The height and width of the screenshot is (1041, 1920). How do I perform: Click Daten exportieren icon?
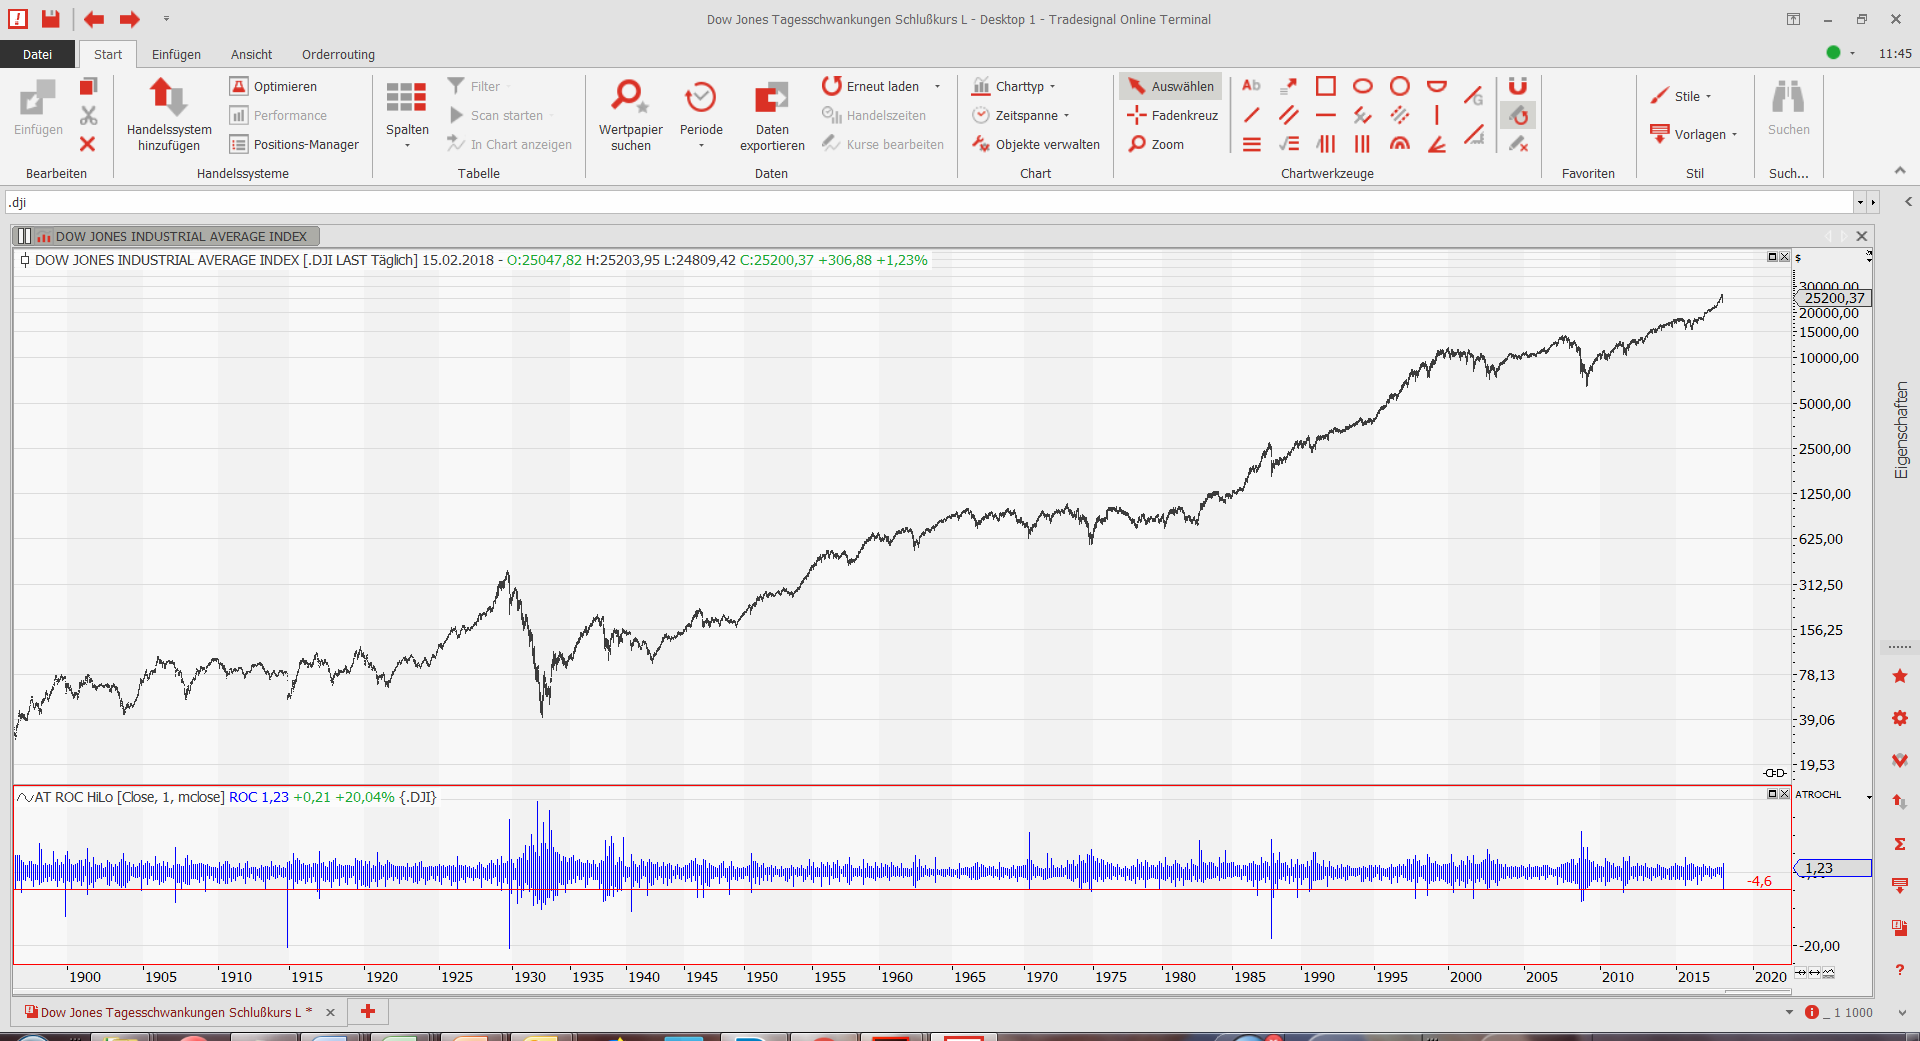click(x=771, y=98)
